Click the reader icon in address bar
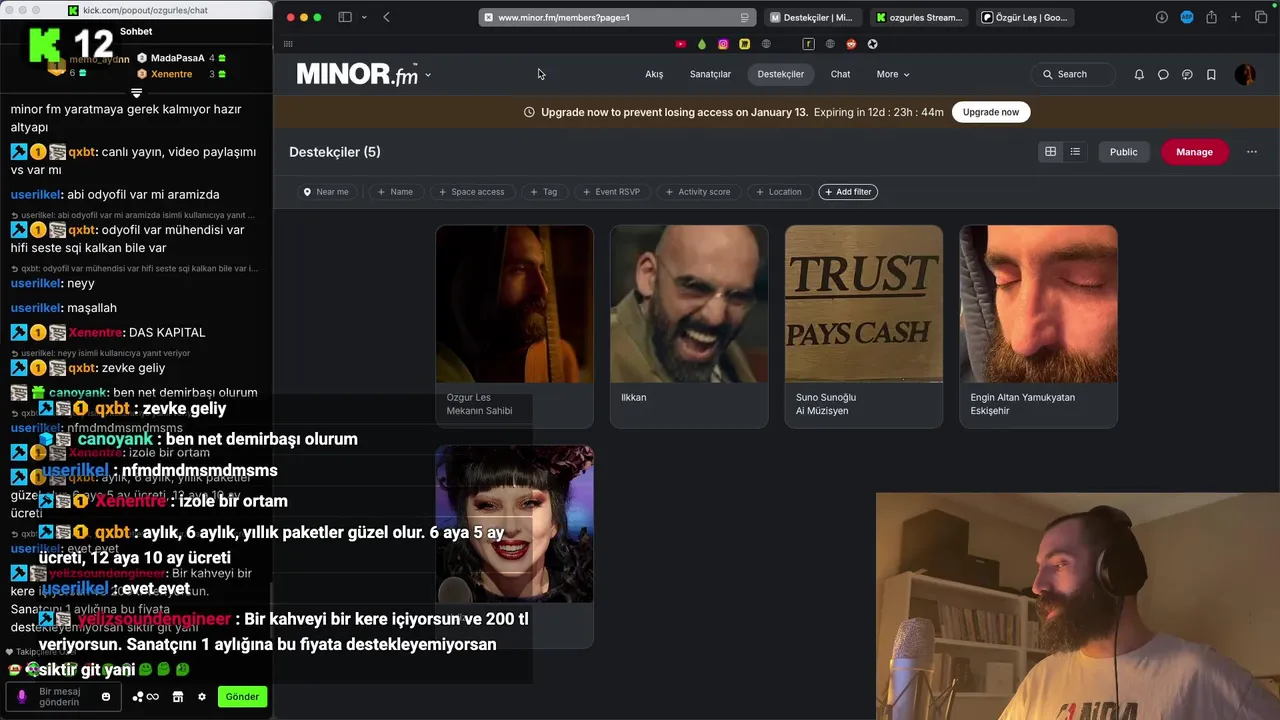Viewport: 1280px width, 720px height. 744,17
